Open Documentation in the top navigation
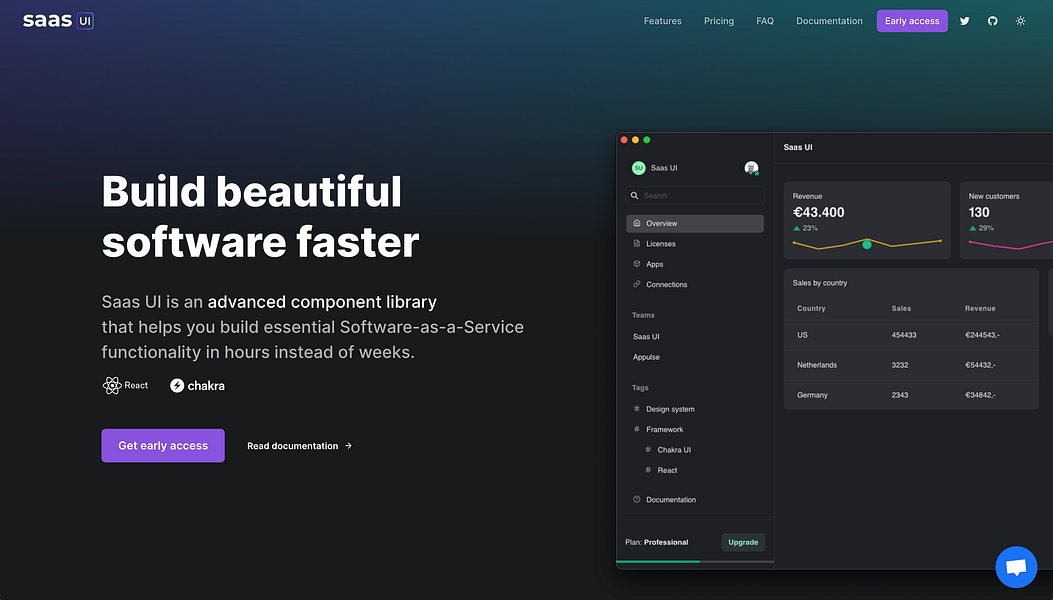Screen dimensions: 1053x600 tap(829, 21)
